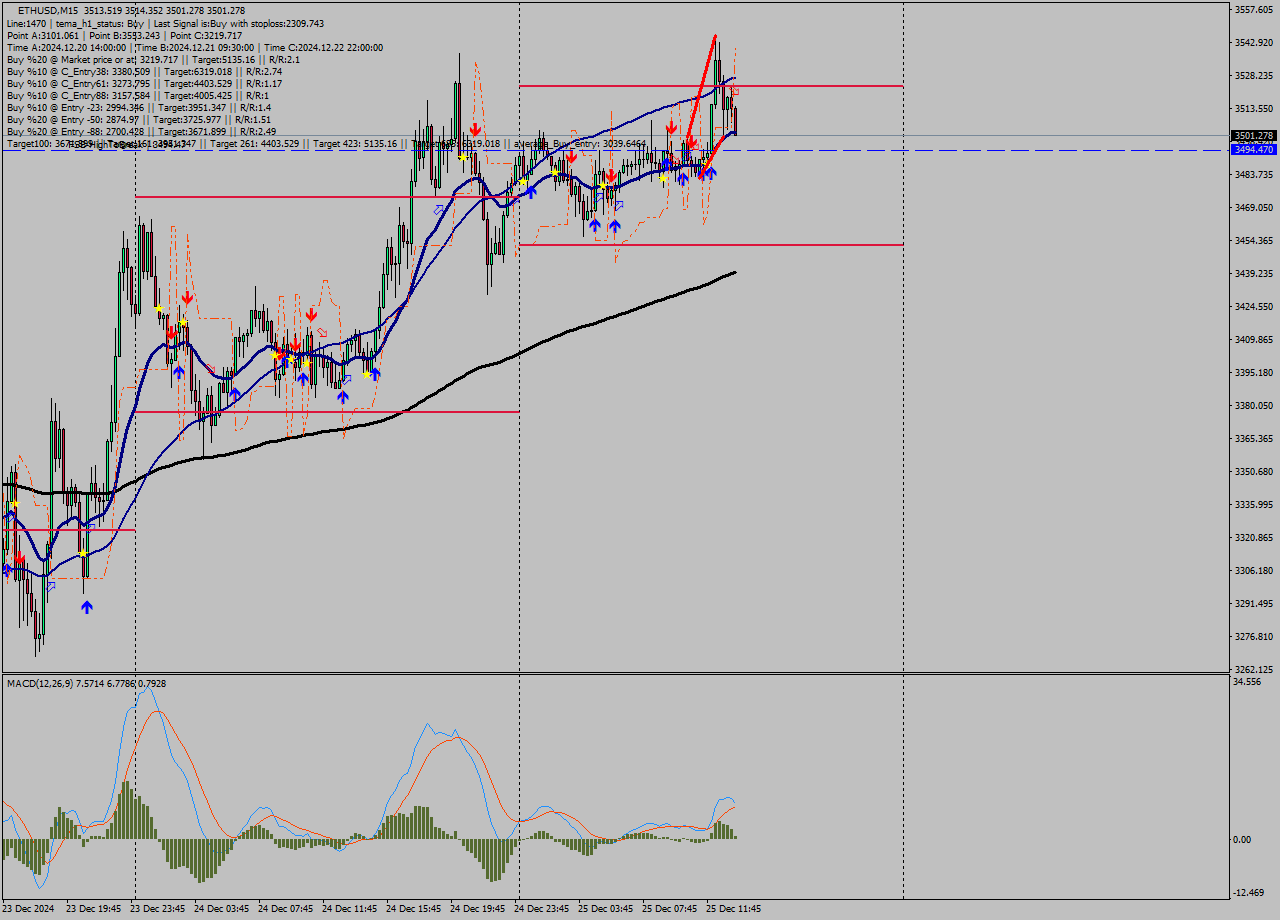
Task: Select the 'Buy %20 @ Entry -50' line
Action: 139,119
